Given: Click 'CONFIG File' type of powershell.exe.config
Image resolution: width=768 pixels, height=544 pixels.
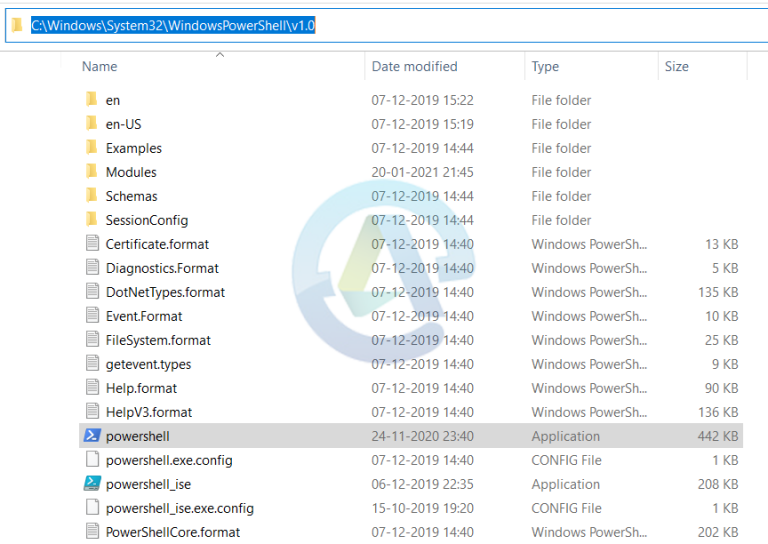Looking at the screenshot, I should tap(566, 460).
